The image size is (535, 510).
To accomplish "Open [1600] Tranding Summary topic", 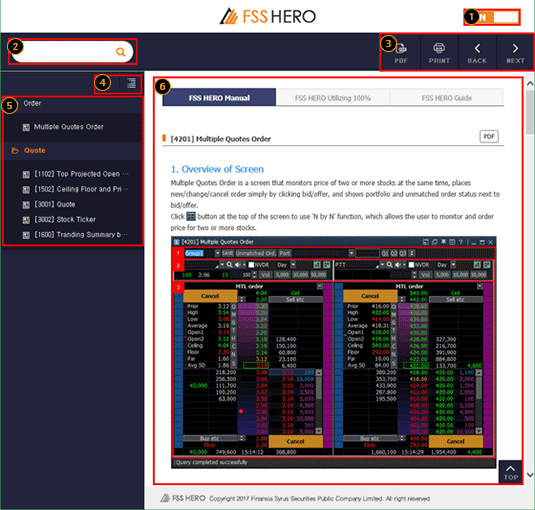I will [75, 235].
